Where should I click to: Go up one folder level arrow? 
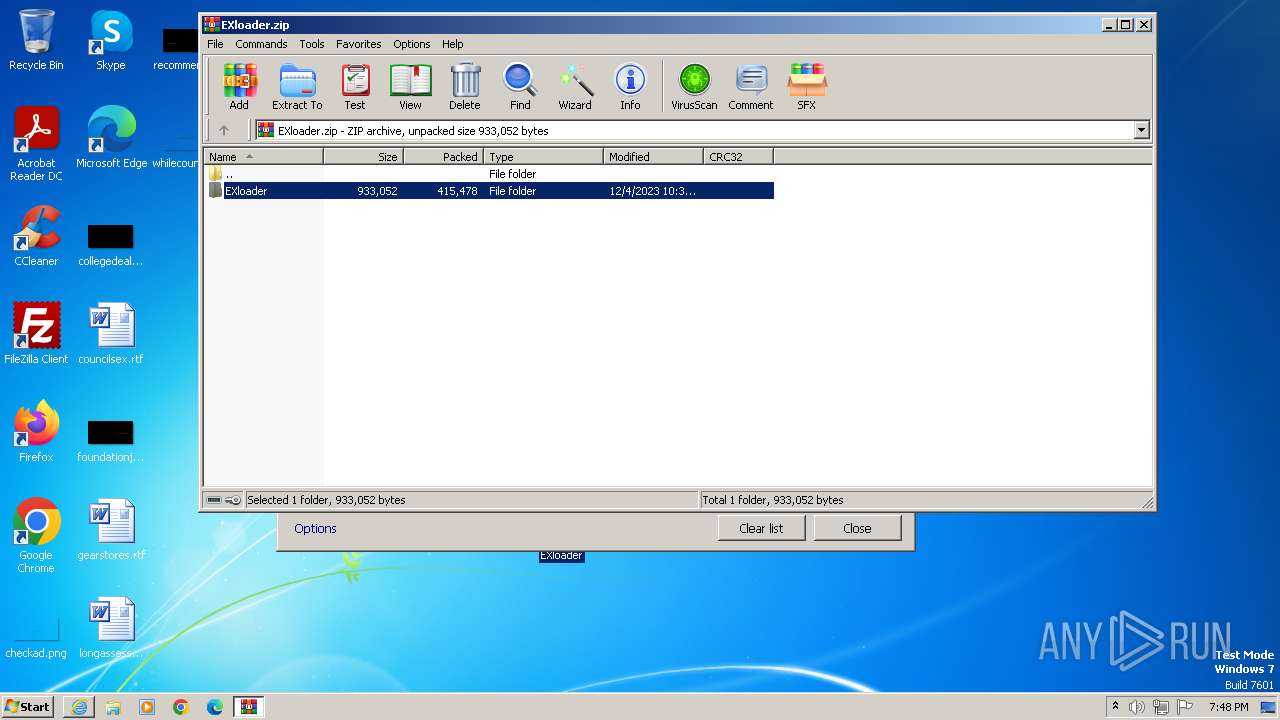click(224, 130)
